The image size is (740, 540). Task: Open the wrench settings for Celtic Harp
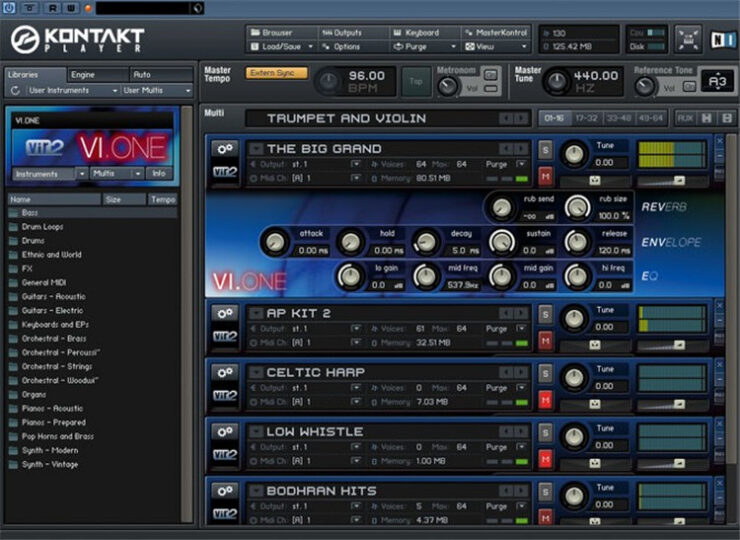coord(225,372)
